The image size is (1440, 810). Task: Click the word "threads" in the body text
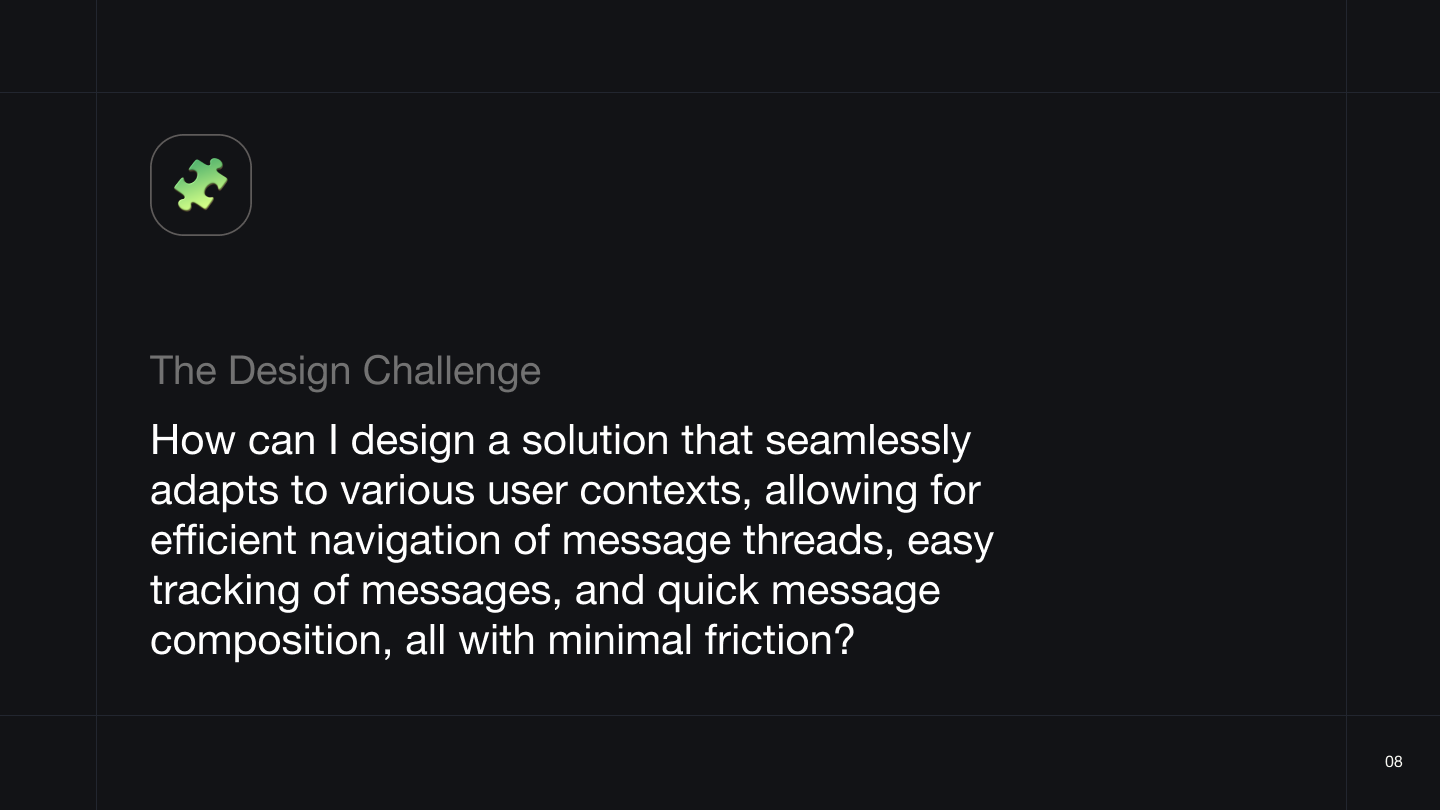click(819, 541)
